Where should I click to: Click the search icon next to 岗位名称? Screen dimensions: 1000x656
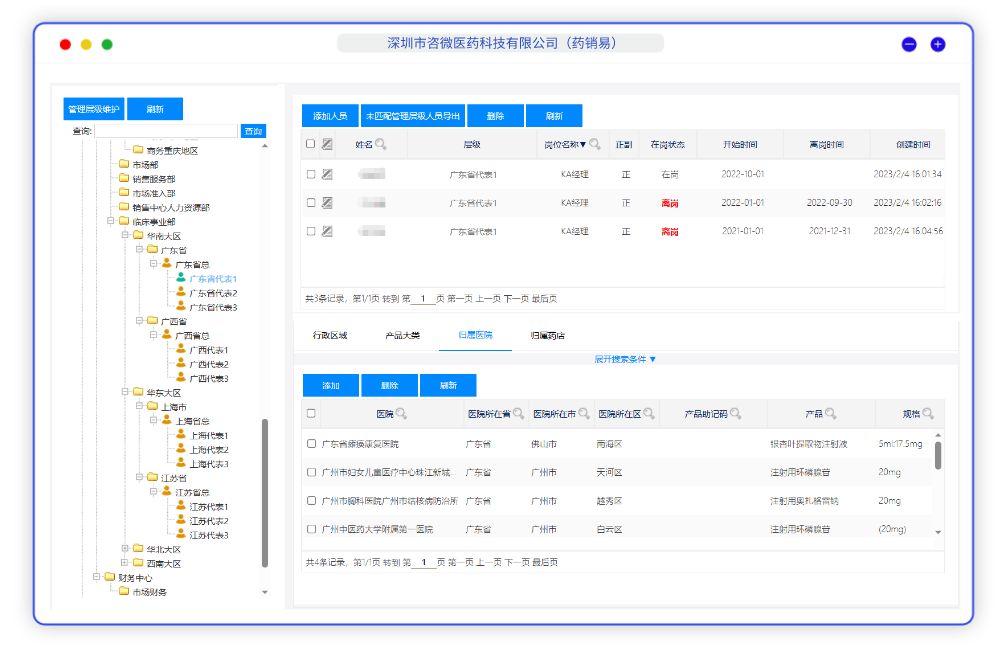click(595, 145)
